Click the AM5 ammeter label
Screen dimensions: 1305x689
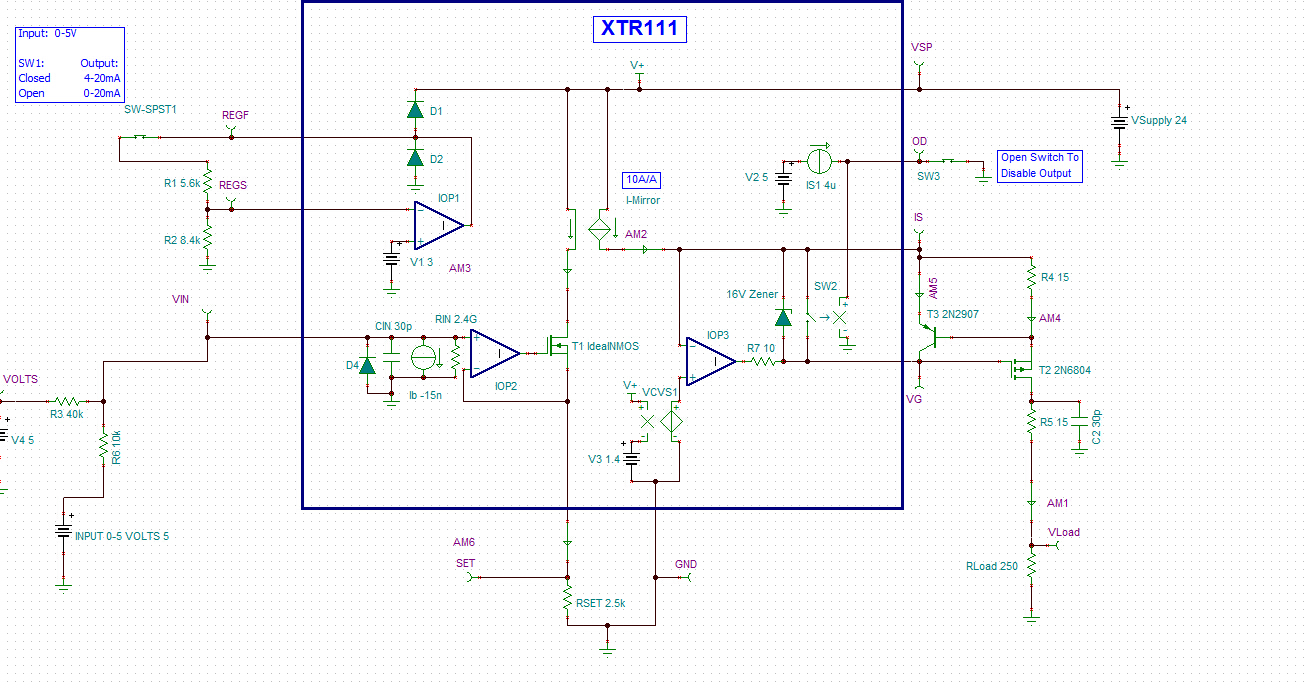(x=934, y=288)
